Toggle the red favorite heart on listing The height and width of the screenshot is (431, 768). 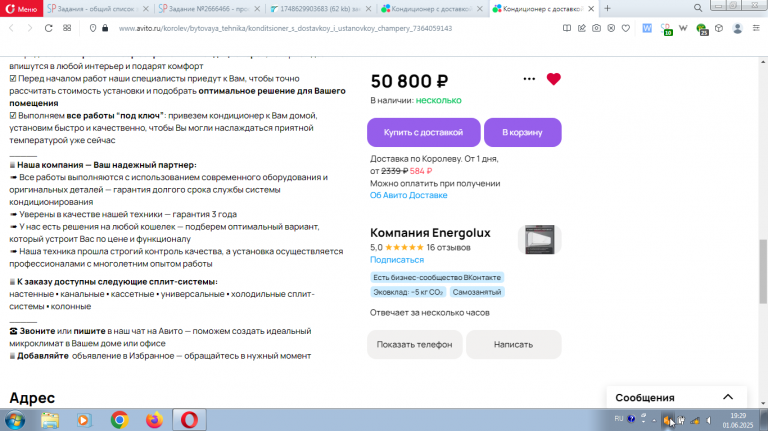tap(553, 79)
